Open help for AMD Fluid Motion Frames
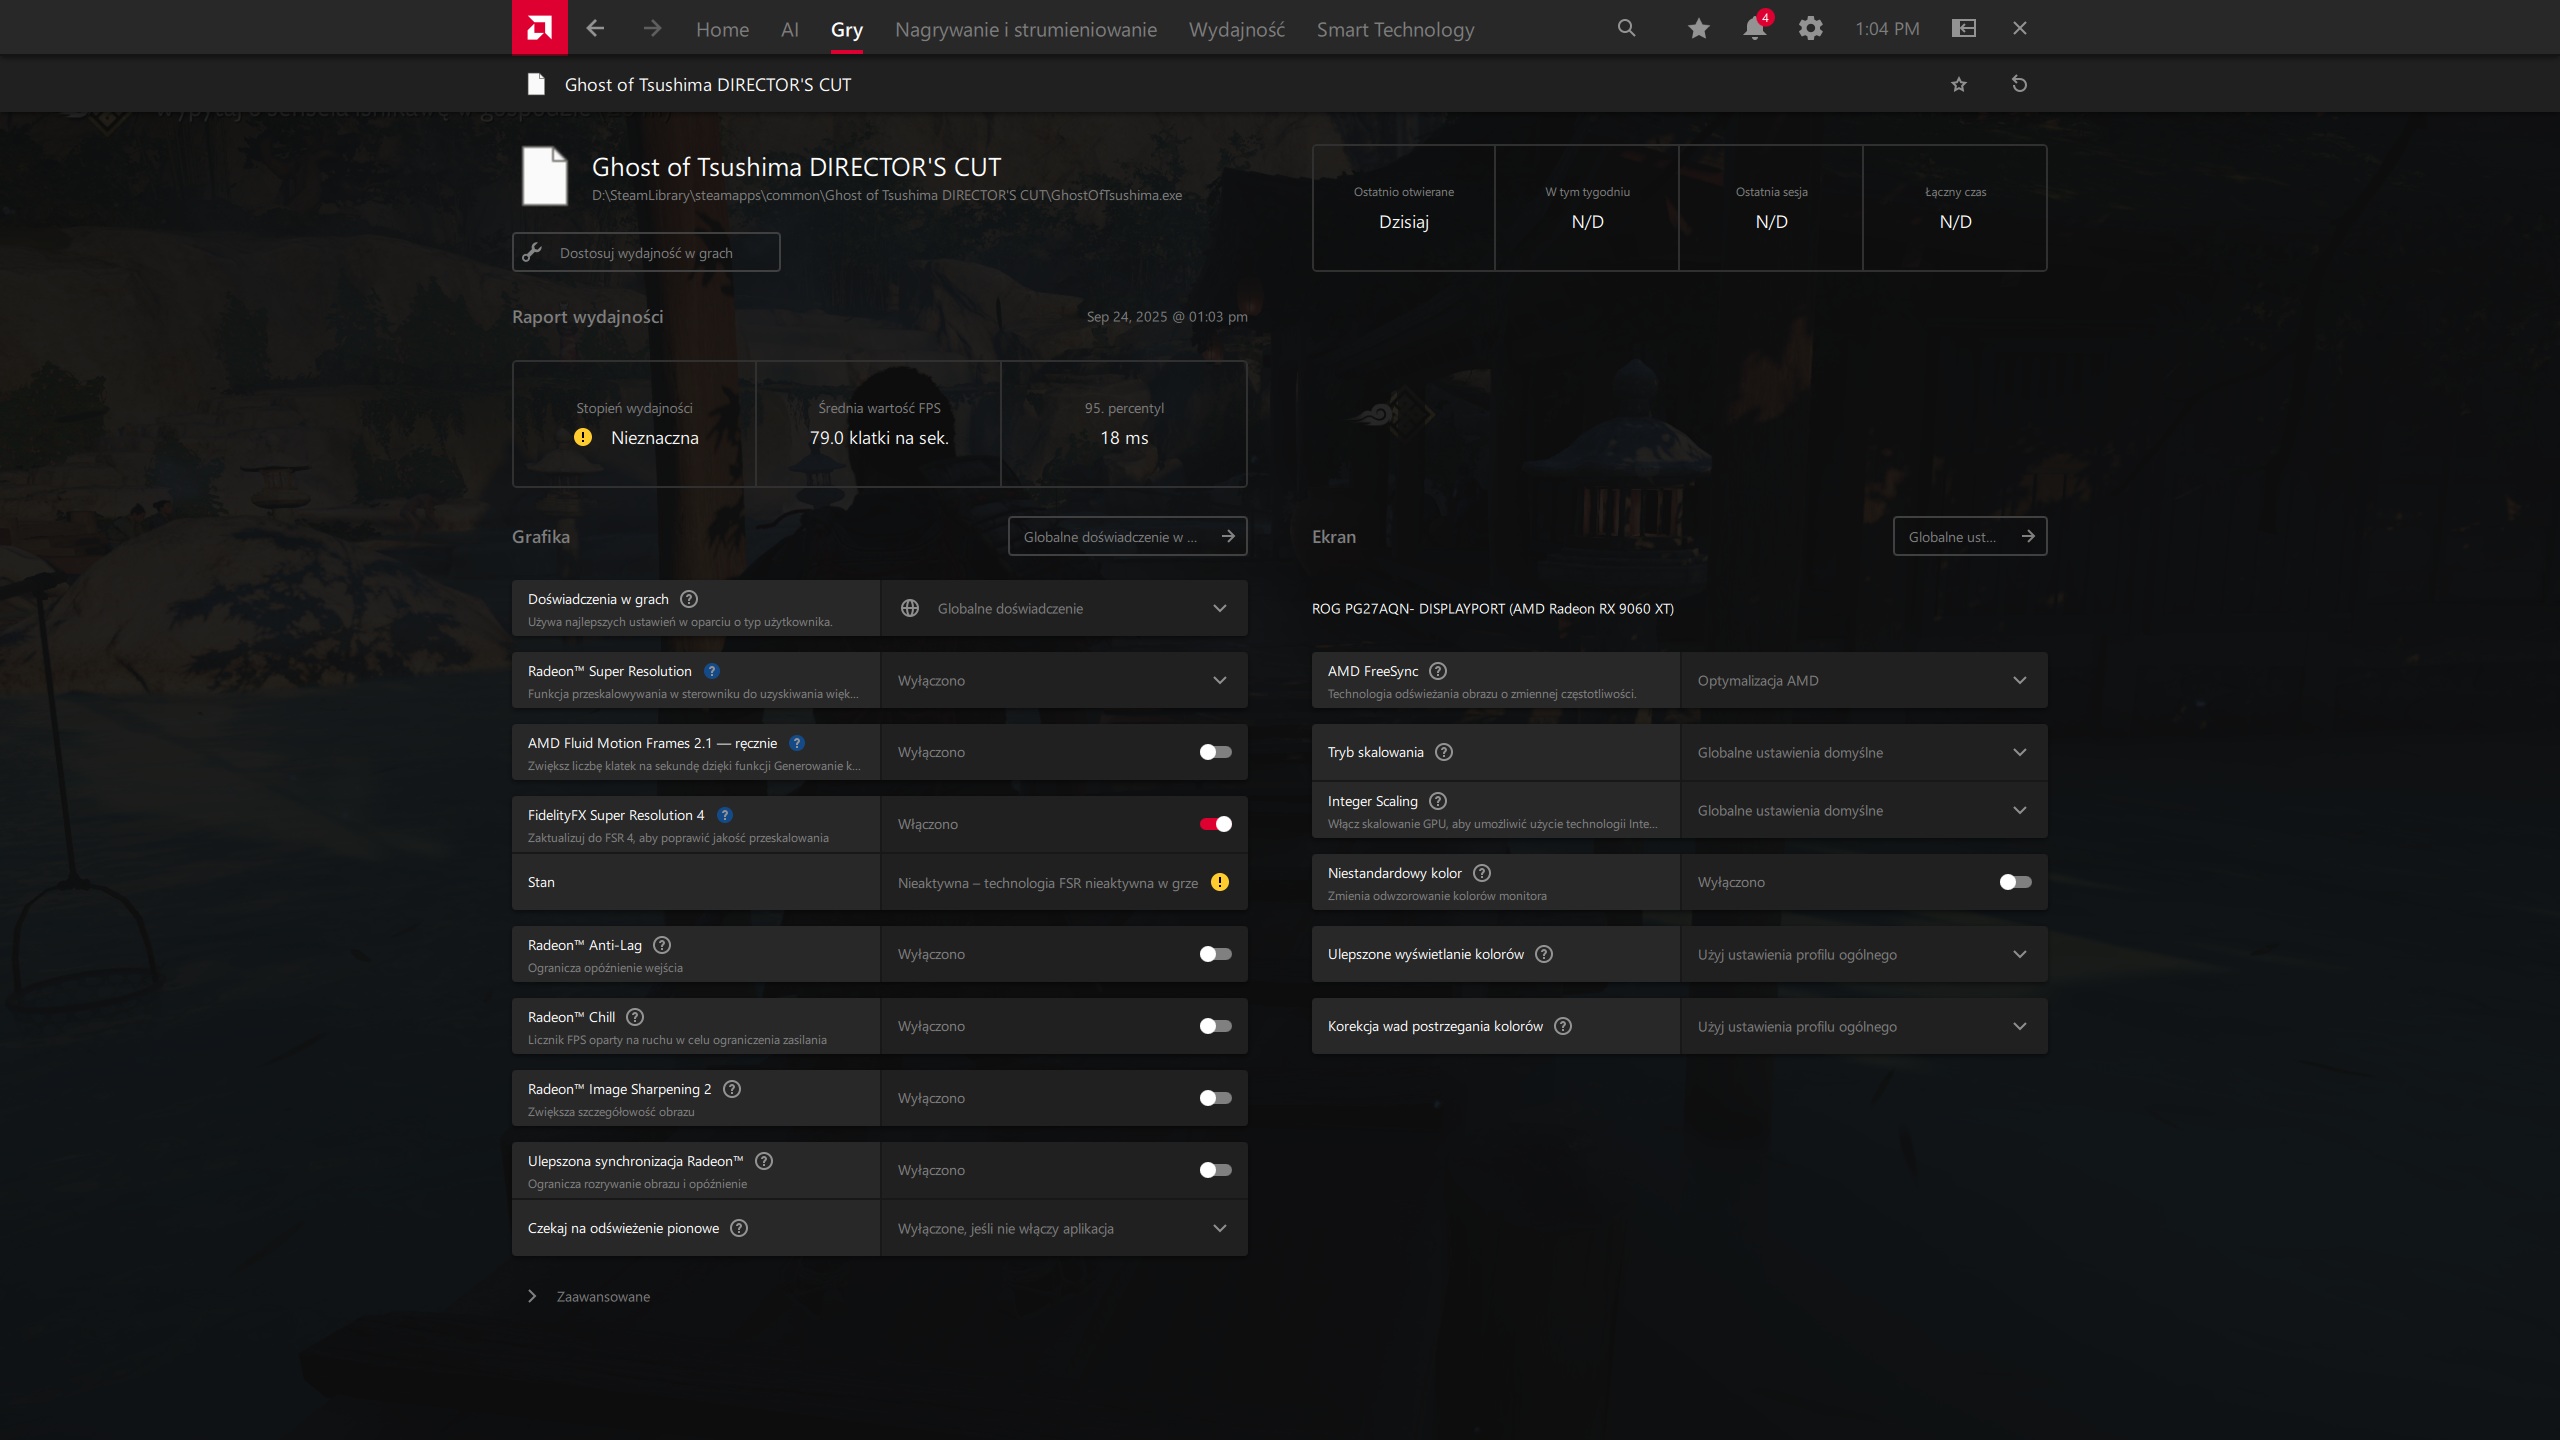The image size is (2560, 1440). point(796,743)
